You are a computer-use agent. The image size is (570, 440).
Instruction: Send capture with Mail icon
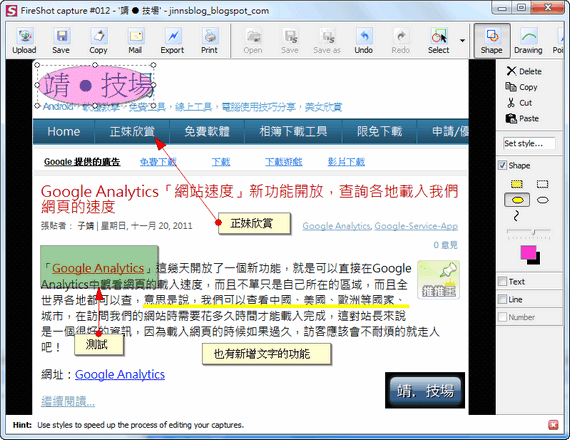coord(135,41)
